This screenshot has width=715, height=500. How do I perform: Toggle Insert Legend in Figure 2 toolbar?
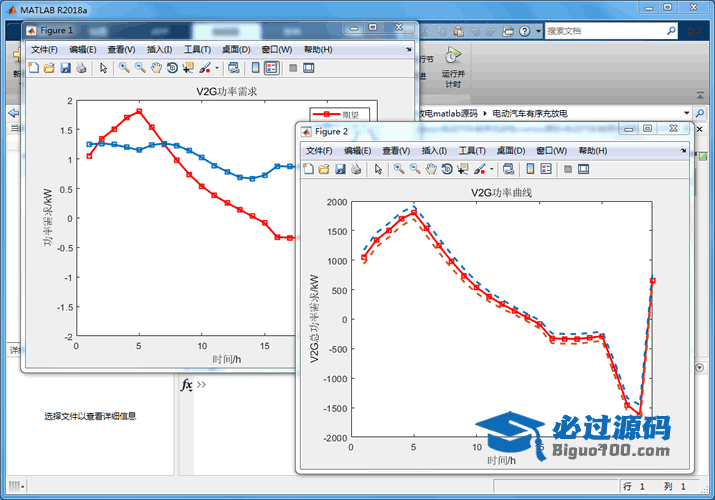point(546,169)
